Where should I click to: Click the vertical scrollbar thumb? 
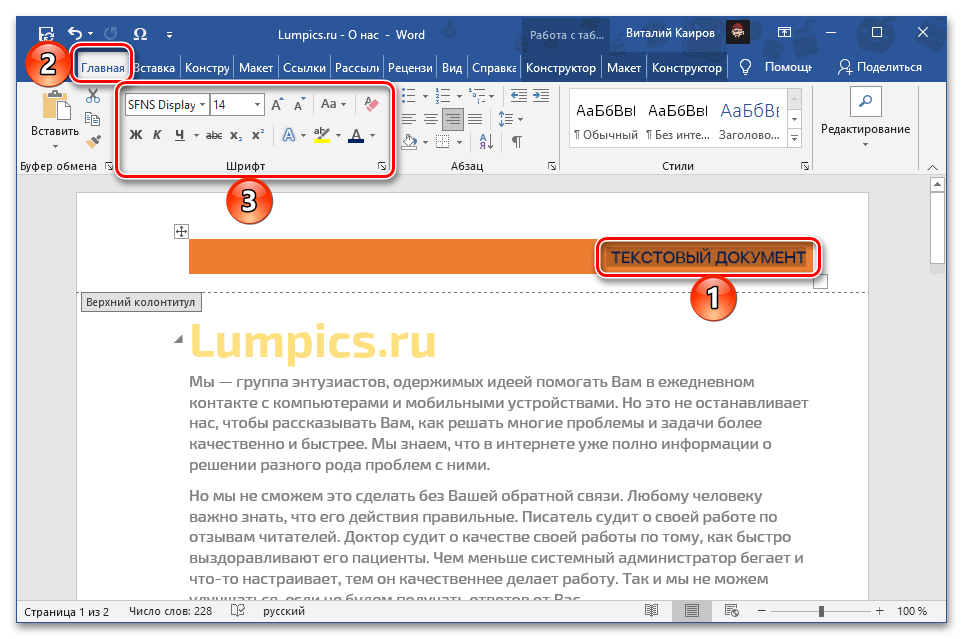937,227
